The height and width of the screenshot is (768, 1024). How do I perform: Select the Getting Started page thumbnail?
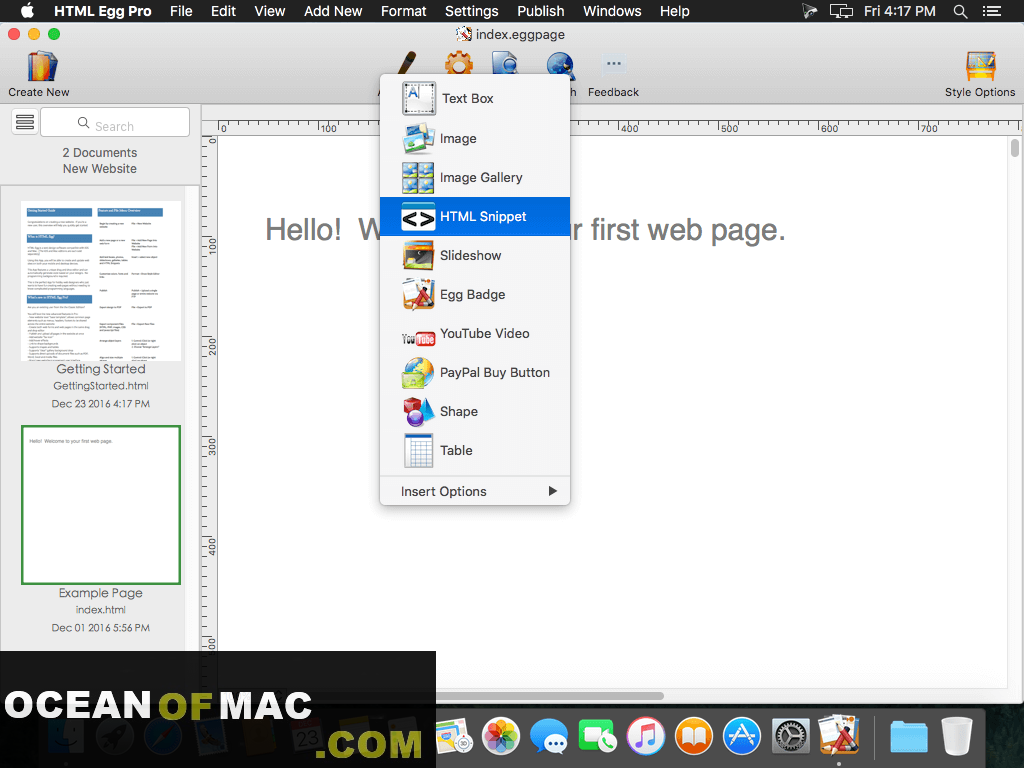pos(101,281)
